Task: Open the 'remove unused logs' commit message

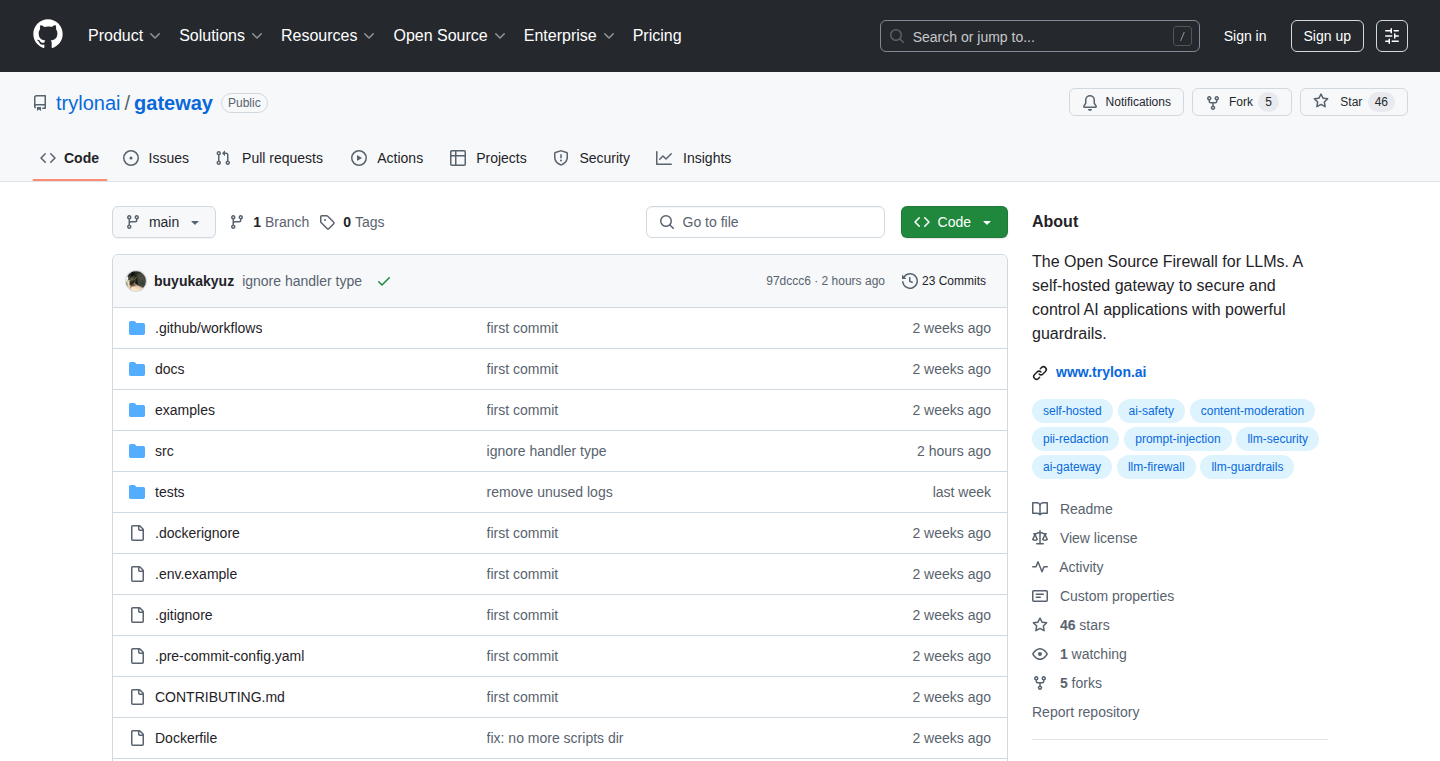Action: point(550,492)
